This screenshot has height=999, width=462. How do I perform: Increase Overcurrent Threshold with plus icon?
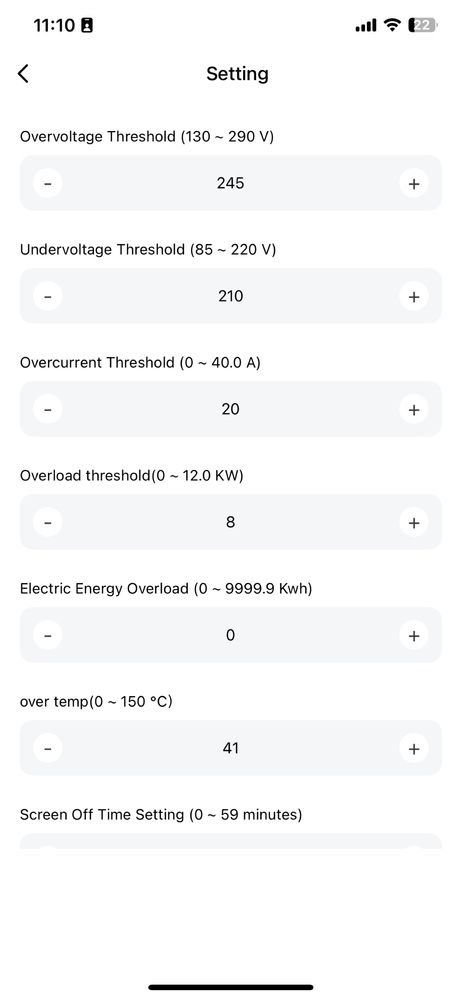pyautogui.click(x=414, y=409)
